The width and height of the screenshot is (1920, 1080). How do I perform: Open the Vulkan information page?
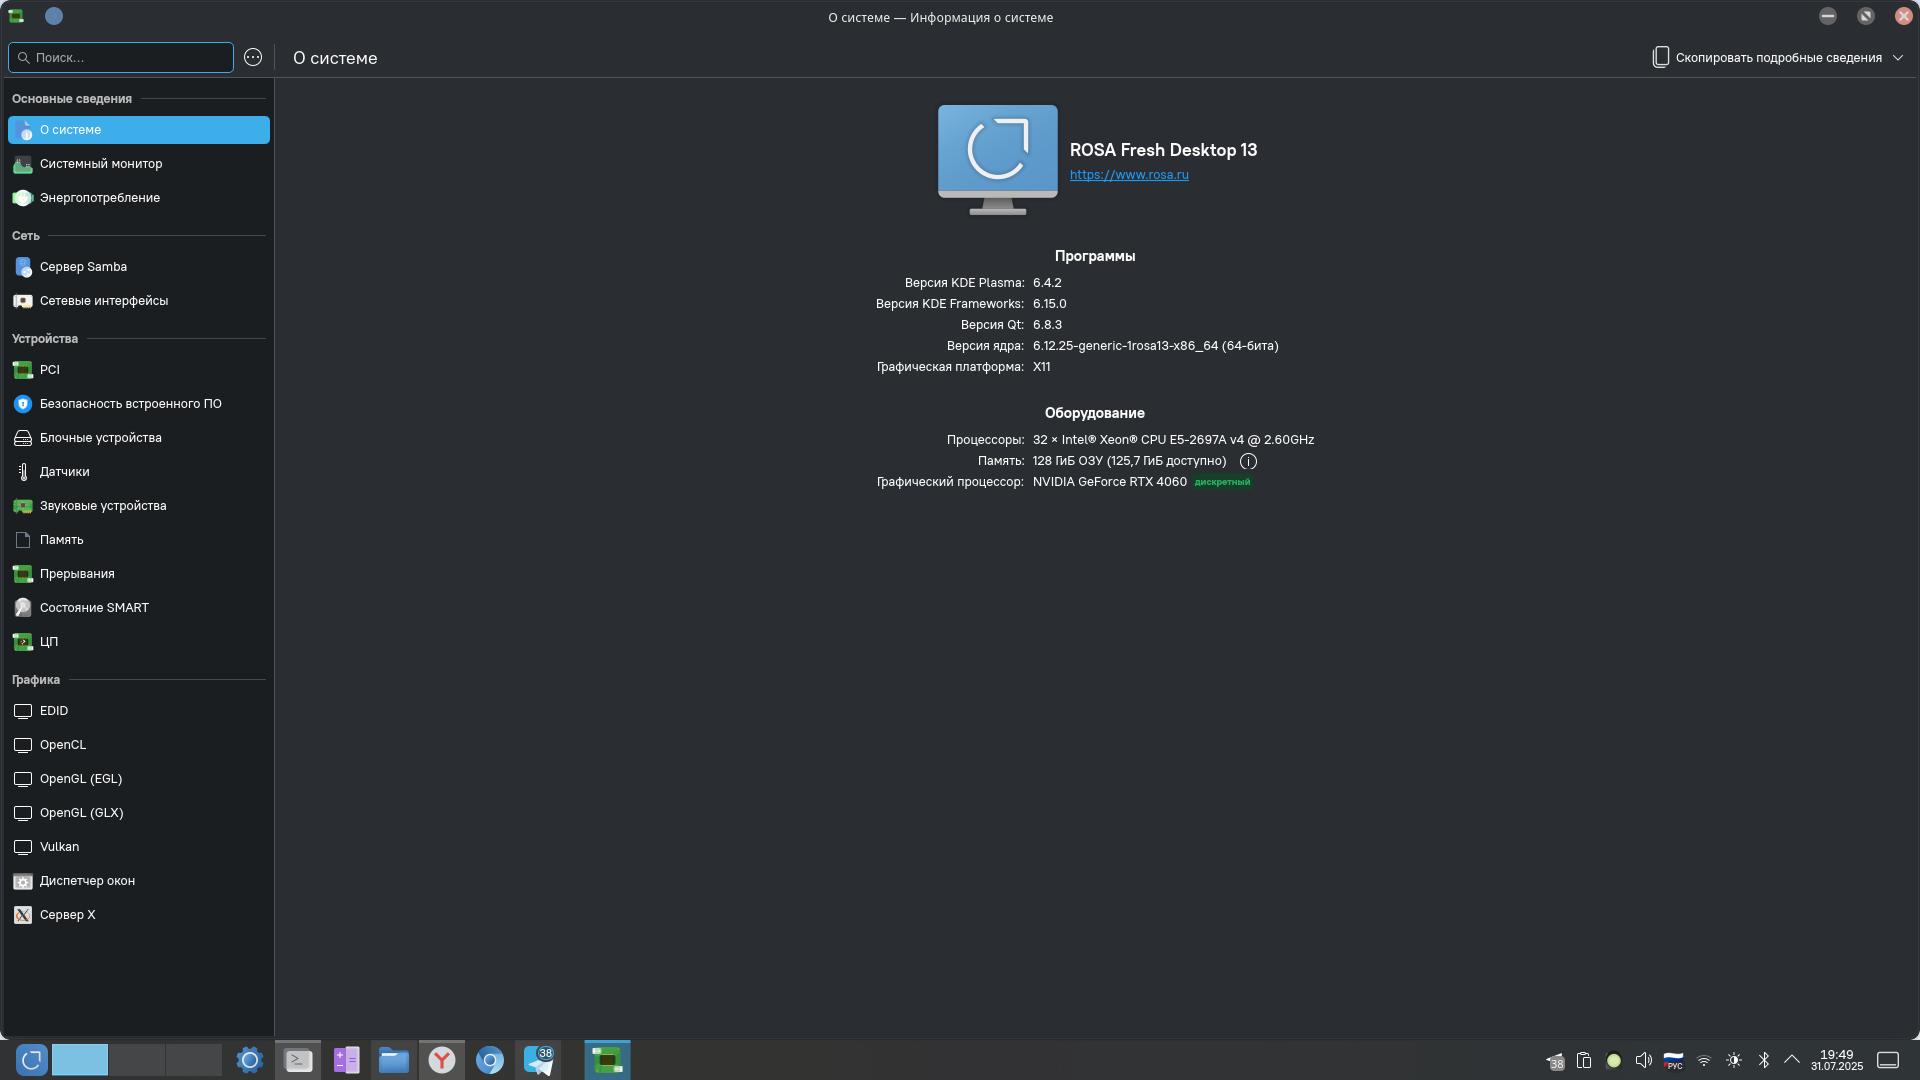tap(59, 847)
